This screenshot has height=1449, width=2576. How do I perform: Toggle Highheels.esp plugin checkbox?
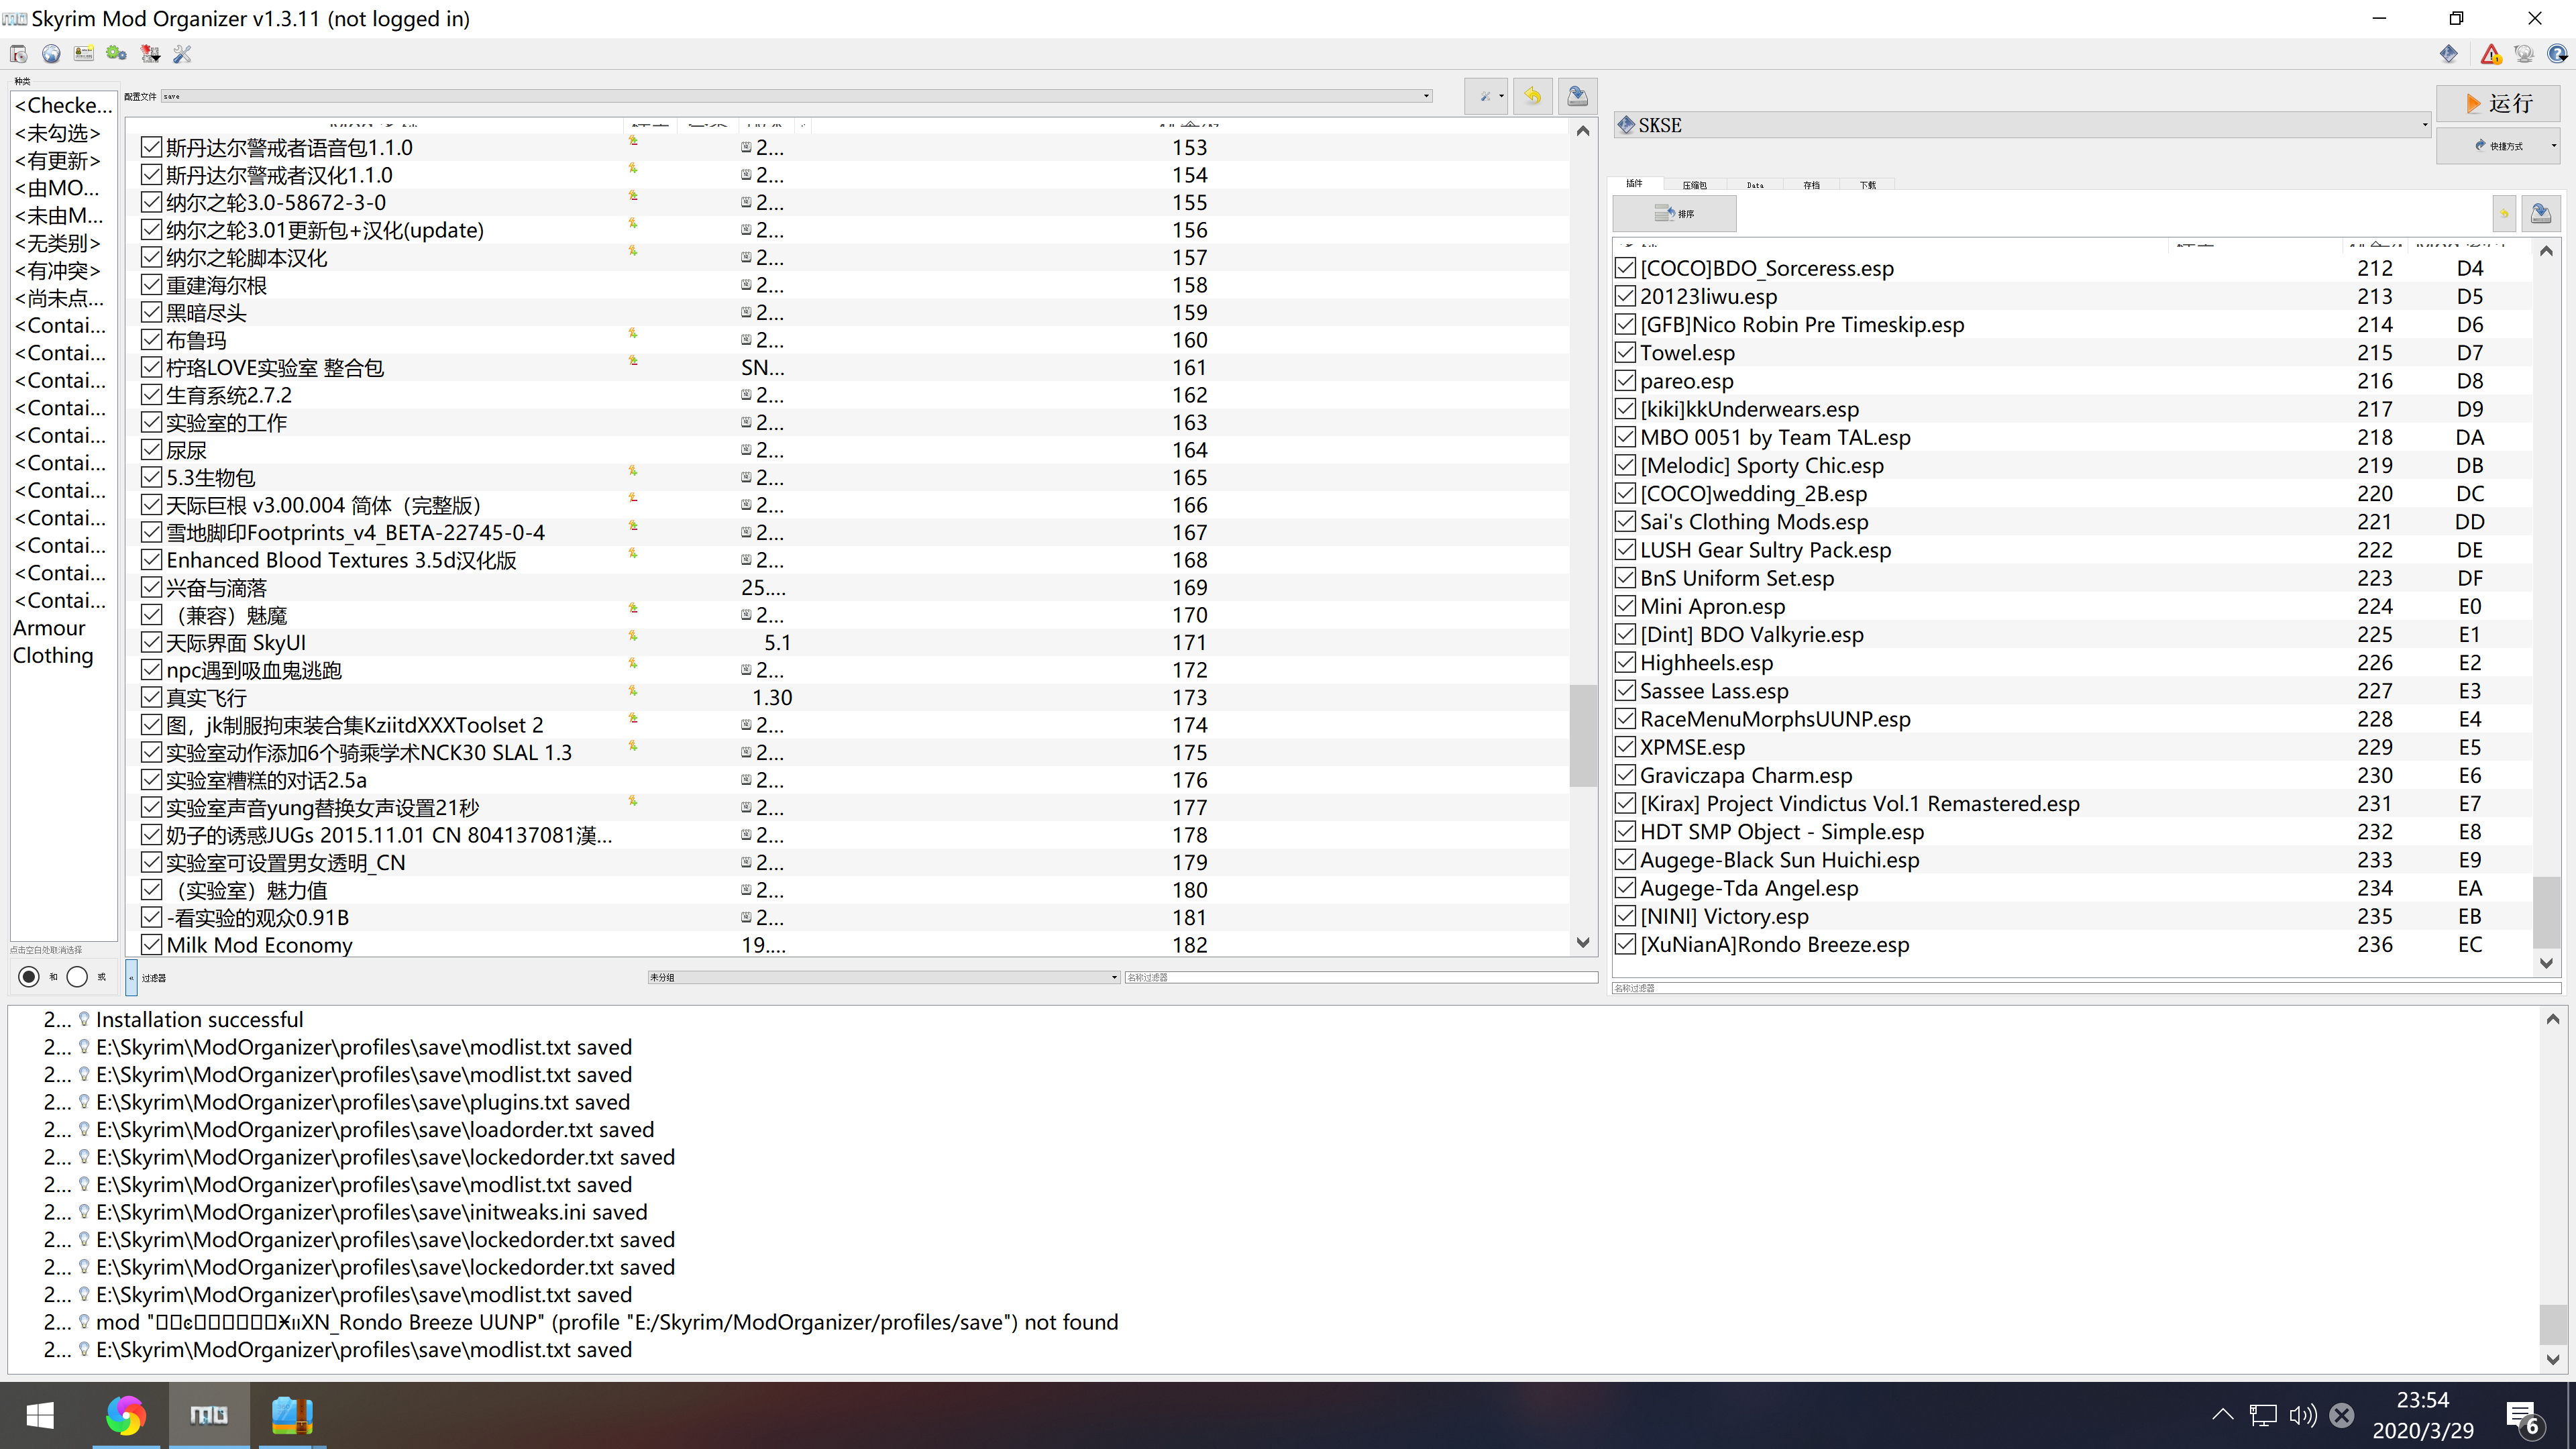1625,662
